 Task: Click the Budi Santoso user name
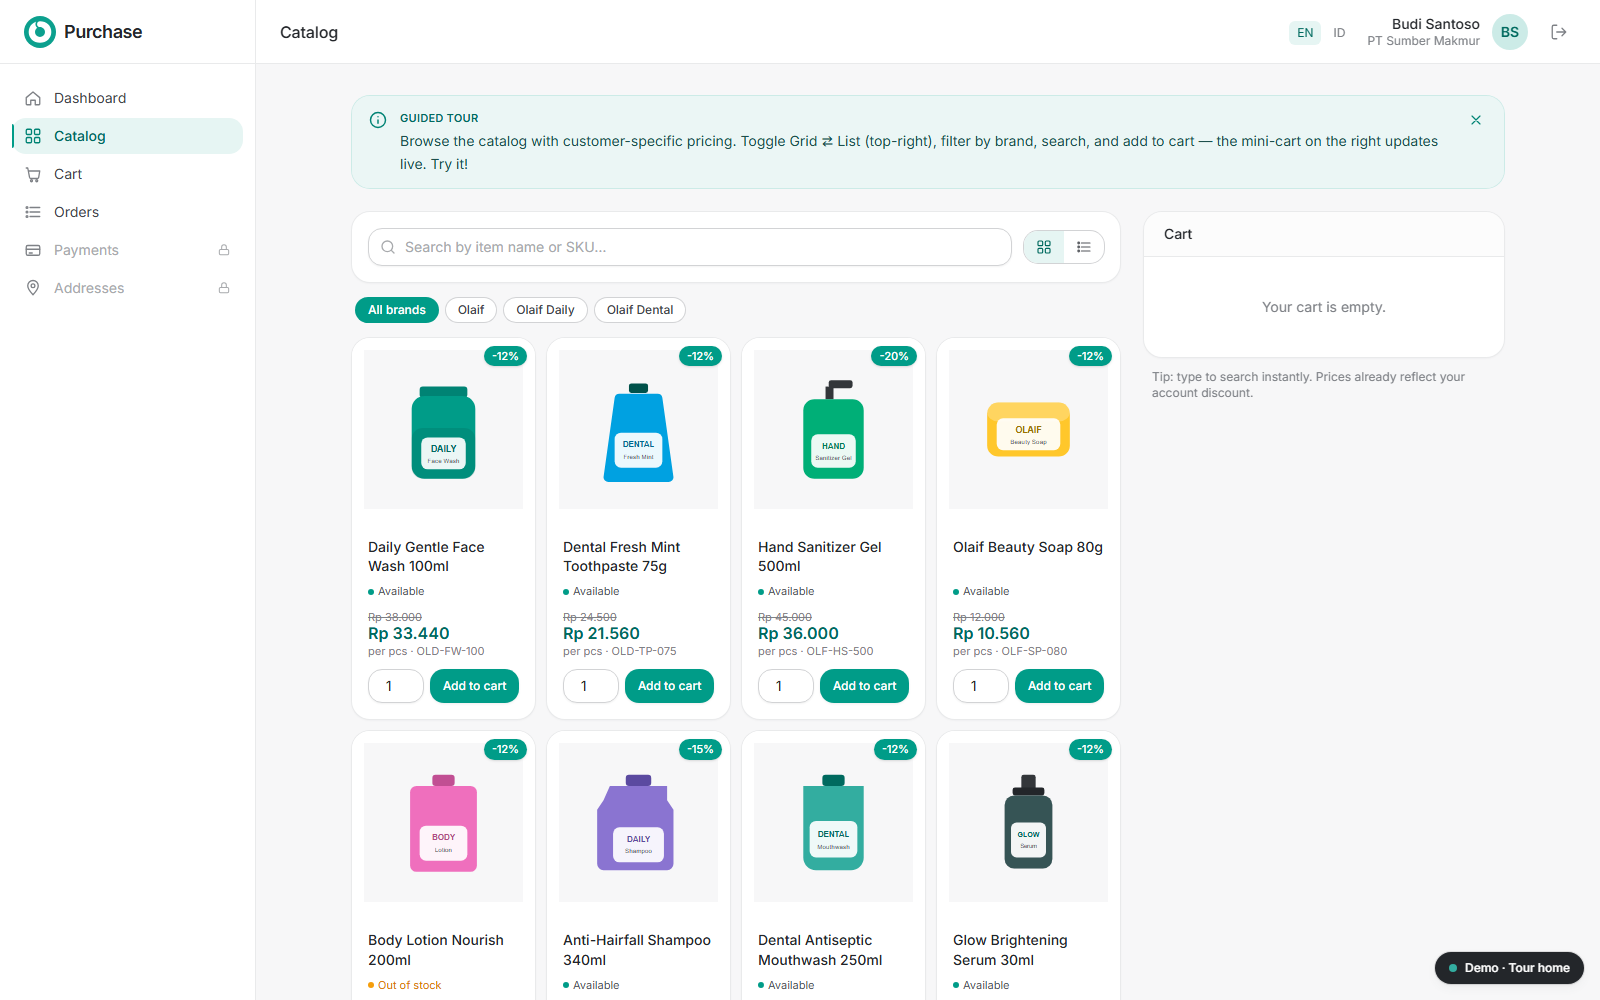[x=1436, y=24]
